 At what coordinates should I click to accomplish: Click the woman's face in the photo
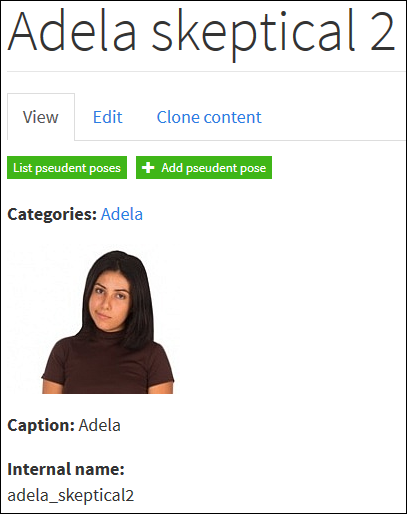pyautogui.click(x=109, y=302)
